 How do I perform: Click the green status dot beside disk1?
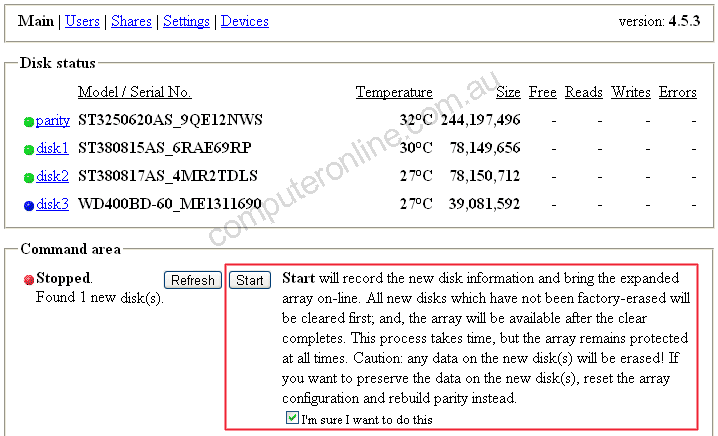(x=29, y=150)
